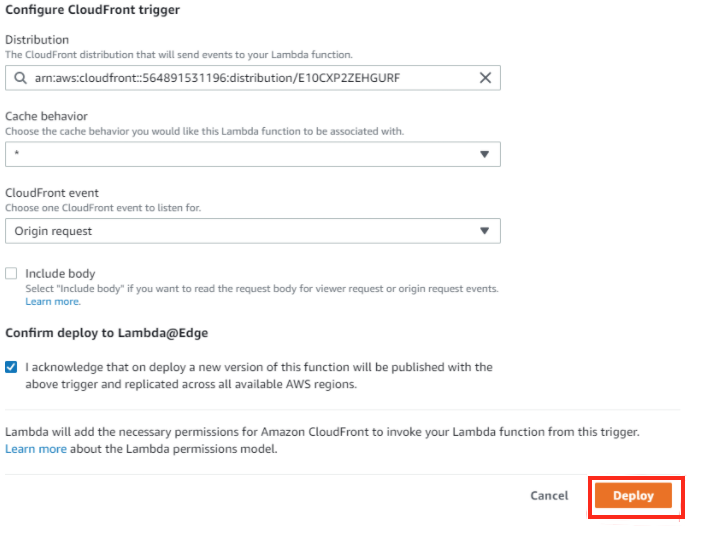Image resolution: width=701 pixels, height=536 pixels.
Task: Click the "Confirm deploy to Lambda@Edge" heading
Action: click(105, 332)
